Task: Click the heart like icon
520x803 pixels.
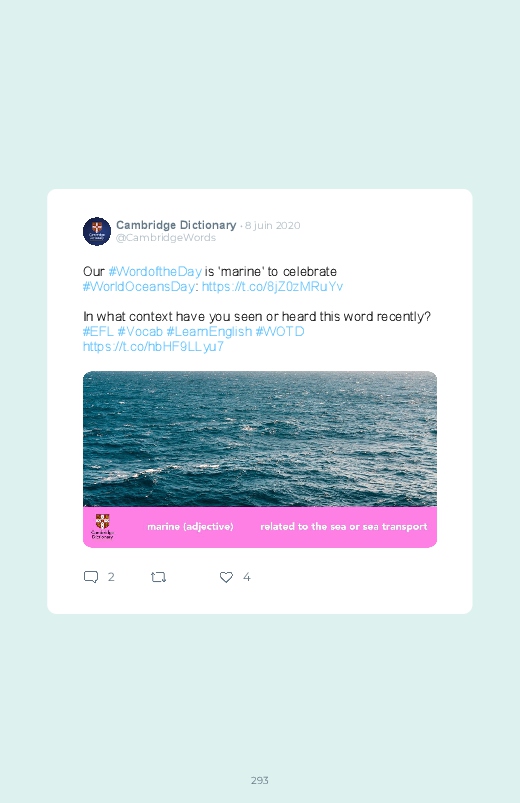Action: tap(226, 577)
